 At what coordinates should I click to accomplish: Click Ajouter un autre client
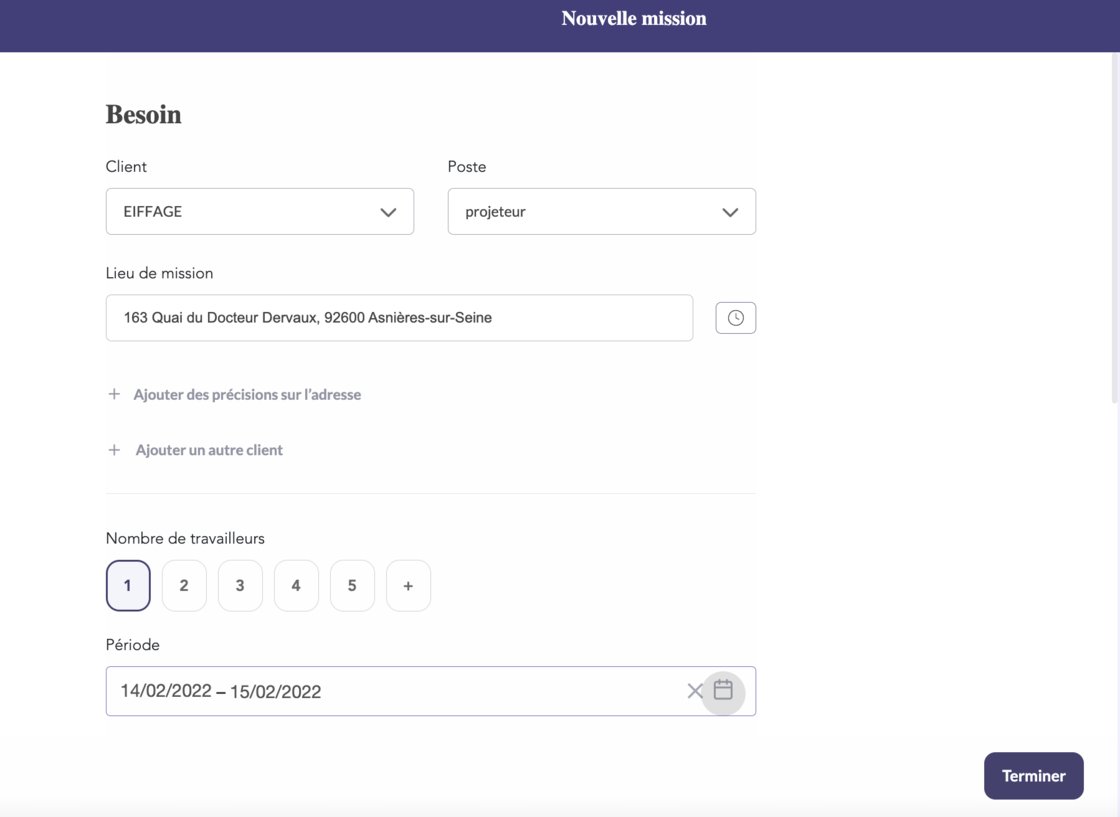(209, 450)
